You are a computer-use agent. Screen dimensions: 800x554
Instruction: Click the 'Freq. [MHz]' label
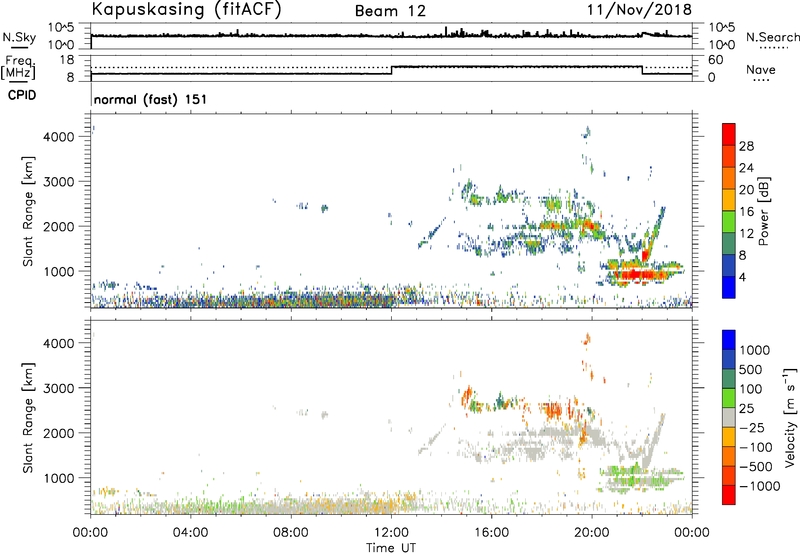tap(18, 67)
